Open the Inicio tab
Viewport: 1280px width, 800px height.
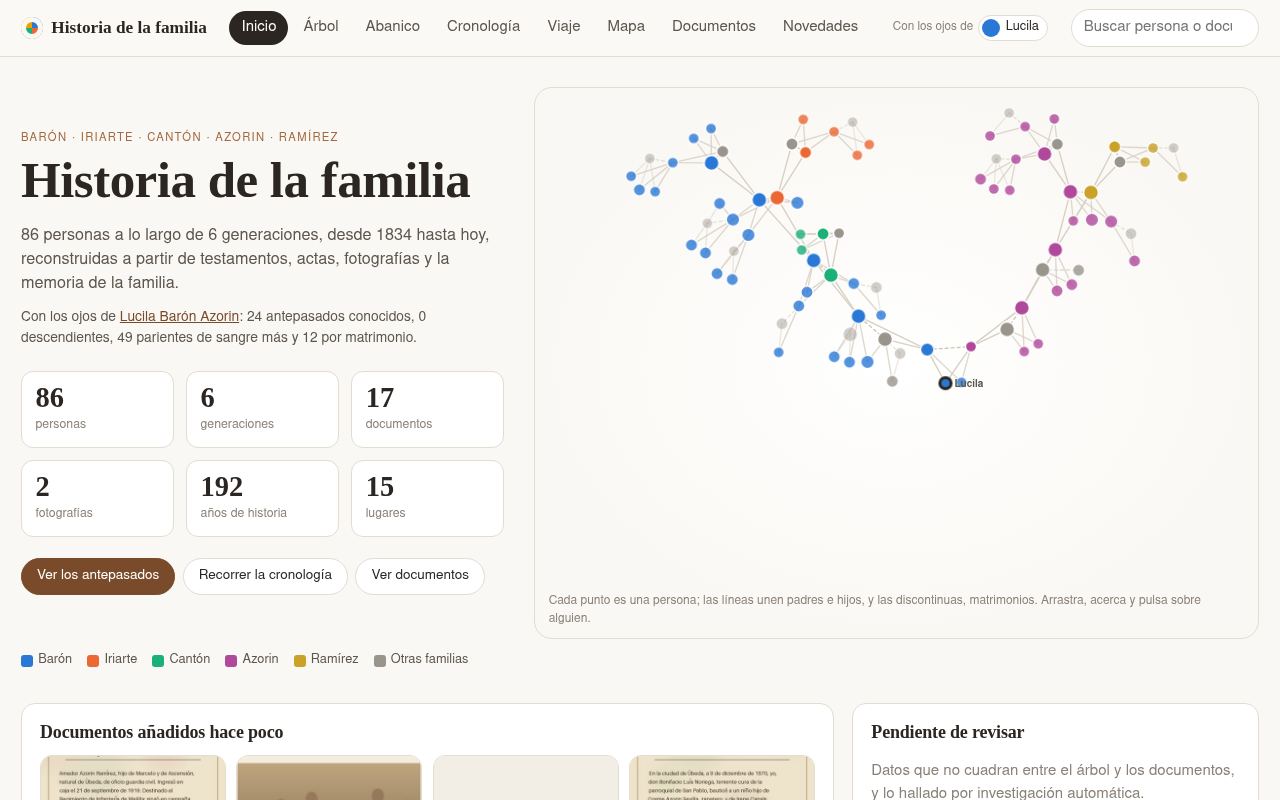258,27
